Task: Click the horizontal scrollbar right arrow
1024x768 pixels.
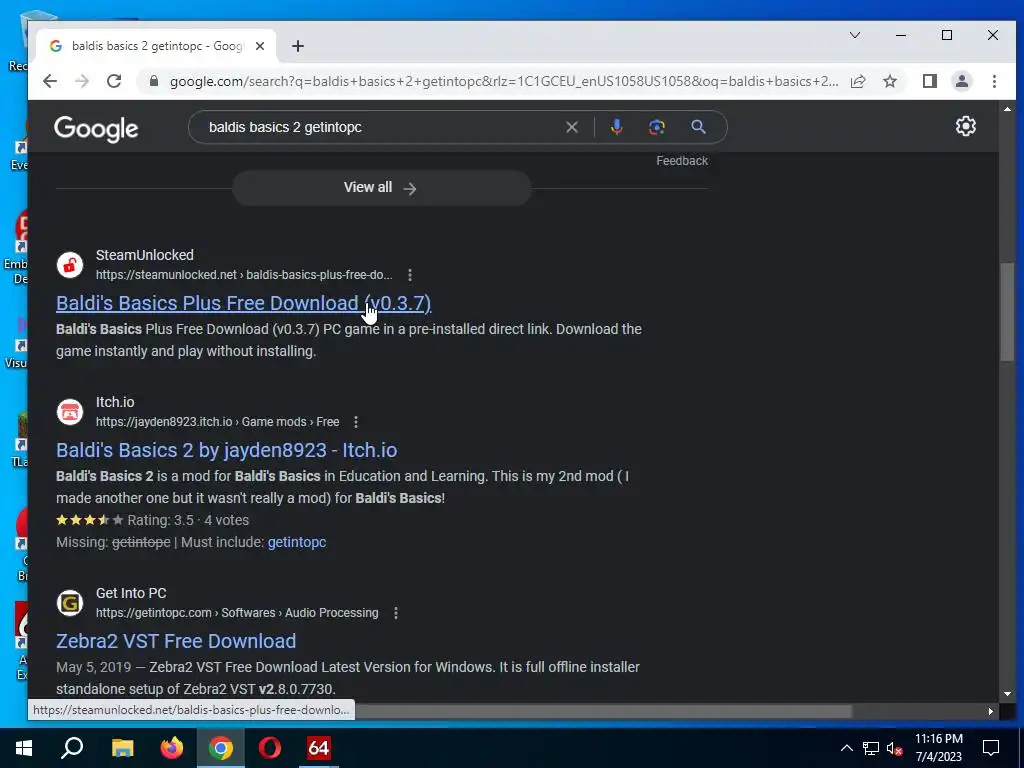Action: 991,711
